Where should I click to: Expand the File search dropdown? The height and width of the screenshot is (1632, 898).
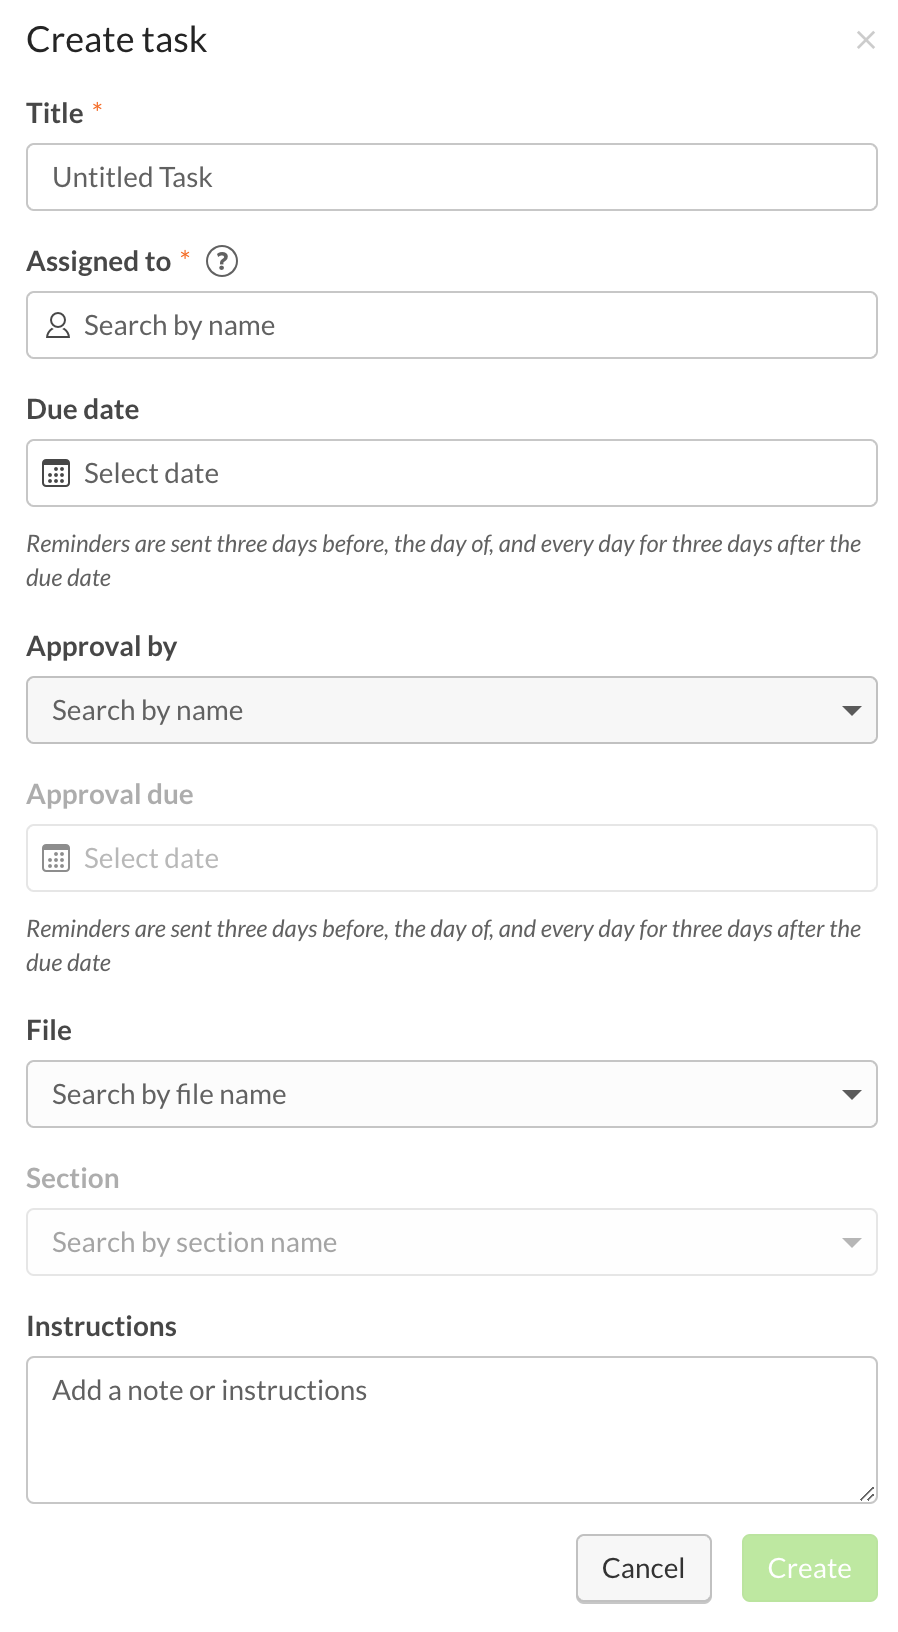point(851,1094)
